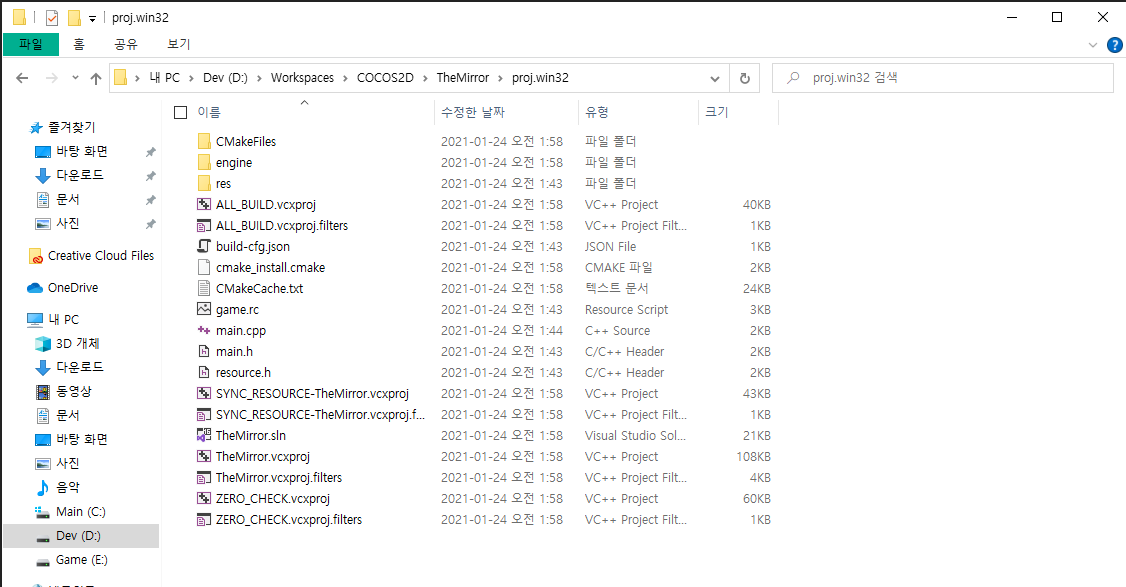
Task: Select the engine folder icon
Action: click(204, 162)
